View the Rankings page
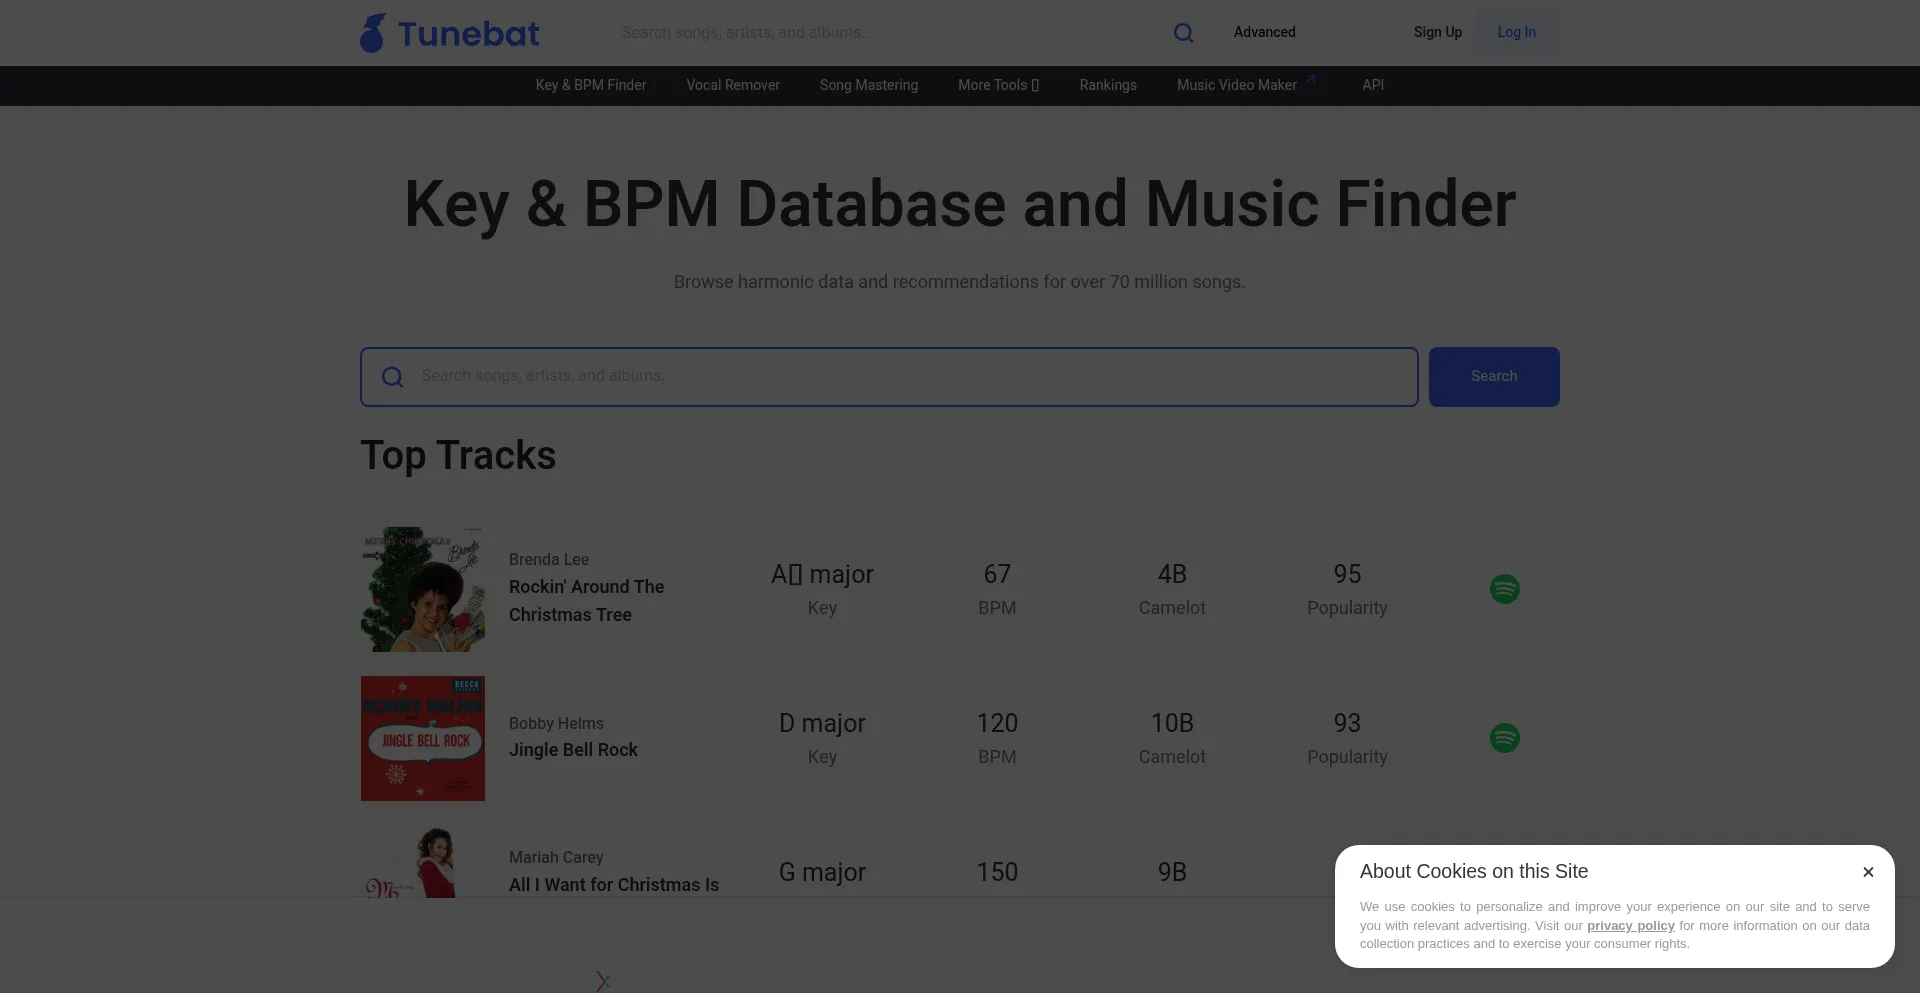 coord(1107,85)
